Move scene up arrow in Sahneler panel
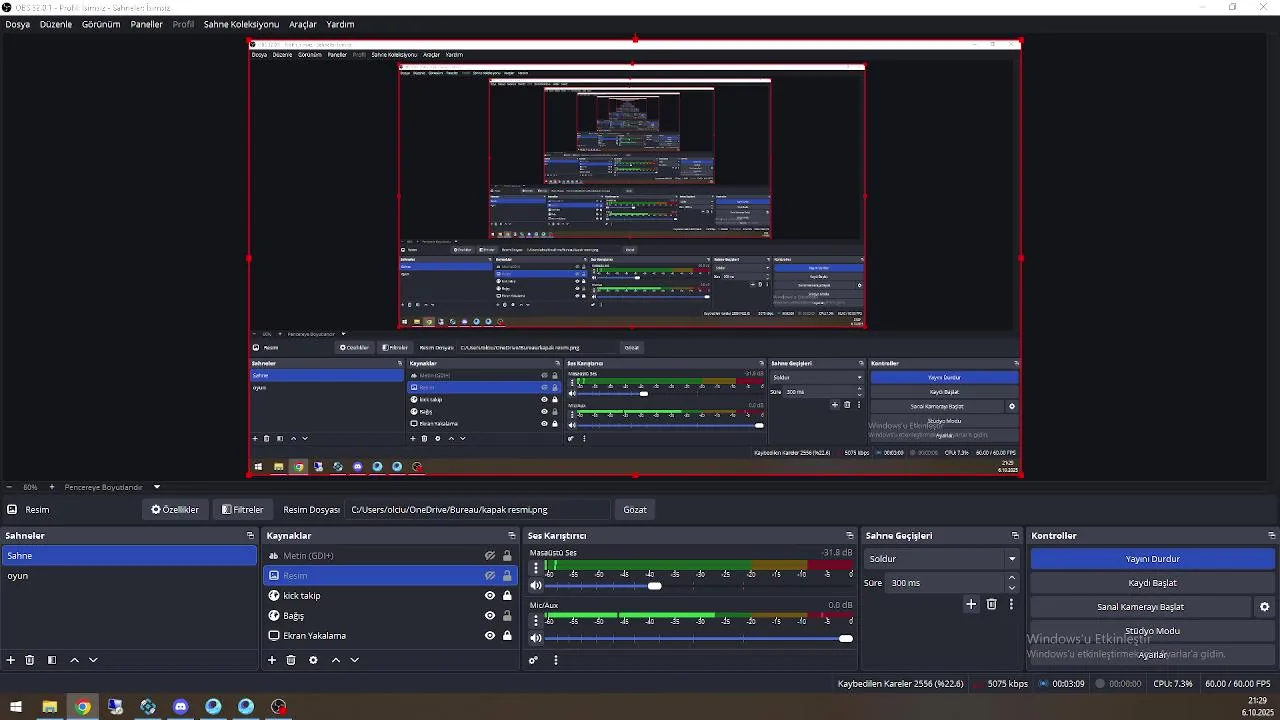 click(74, 660)
